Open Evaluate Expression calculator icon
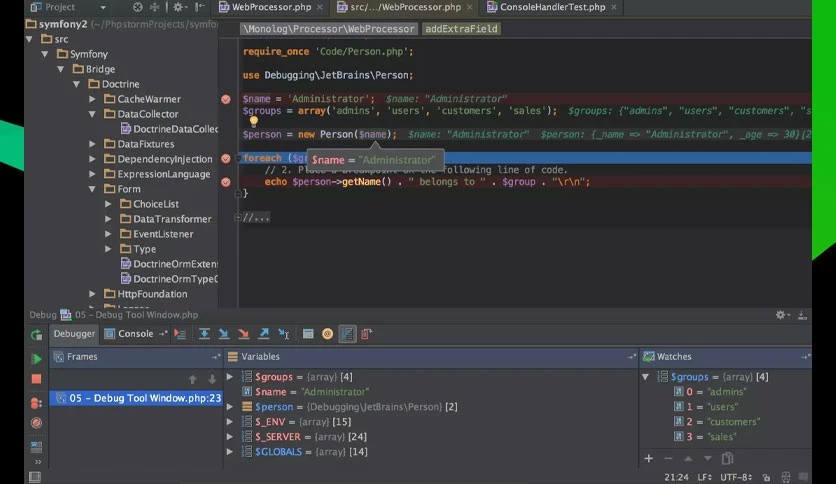Image resolution: width=836 pixels, height=484 pixels. click(x=308, y=334)
